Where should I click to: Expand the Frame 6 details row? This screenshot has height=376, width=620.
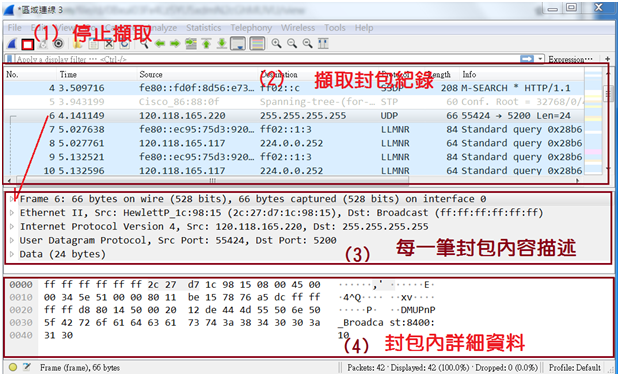12,199
